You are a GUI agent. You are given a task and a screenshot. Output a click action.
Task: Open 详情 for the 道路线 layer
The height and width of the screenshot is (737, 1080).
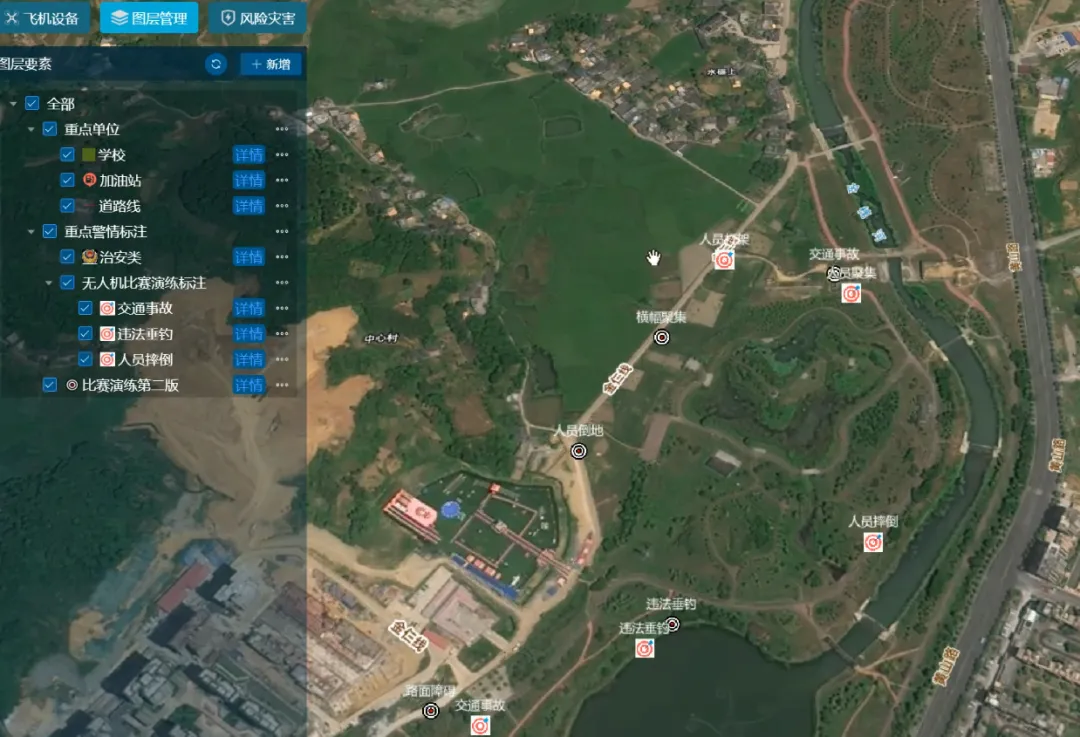point(248,206)
